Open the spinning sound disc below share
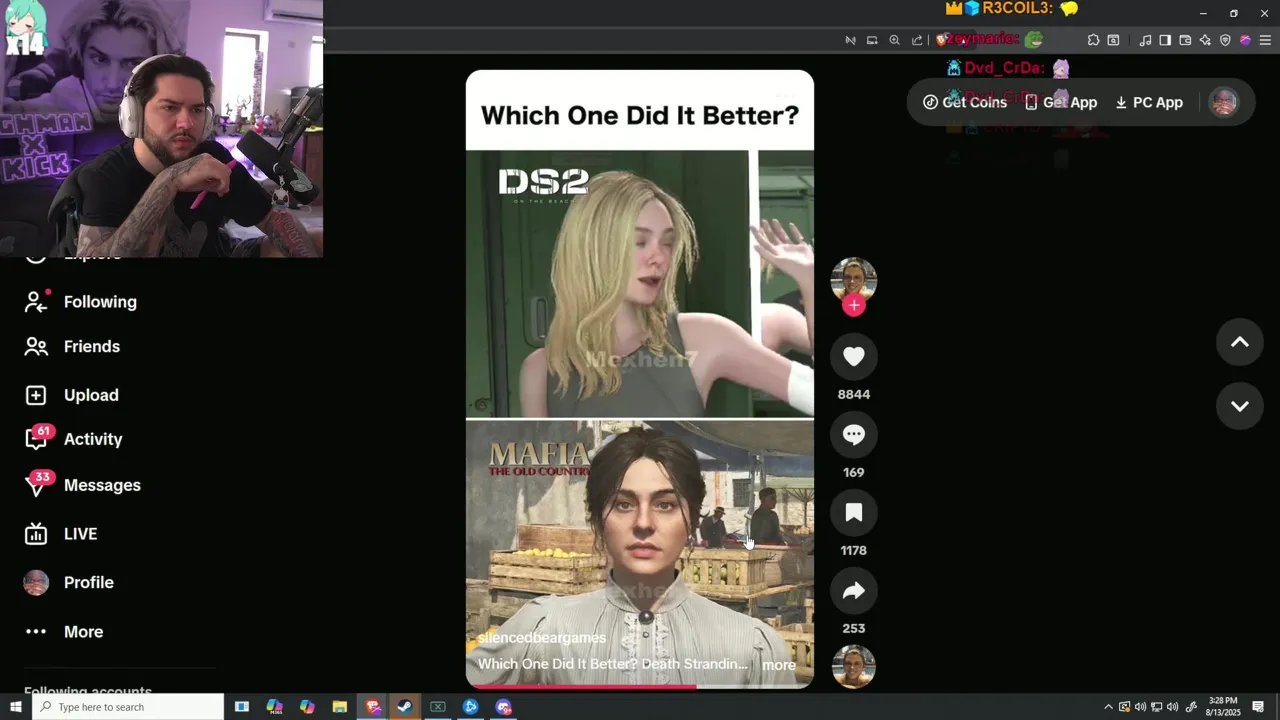 point(853,667)
